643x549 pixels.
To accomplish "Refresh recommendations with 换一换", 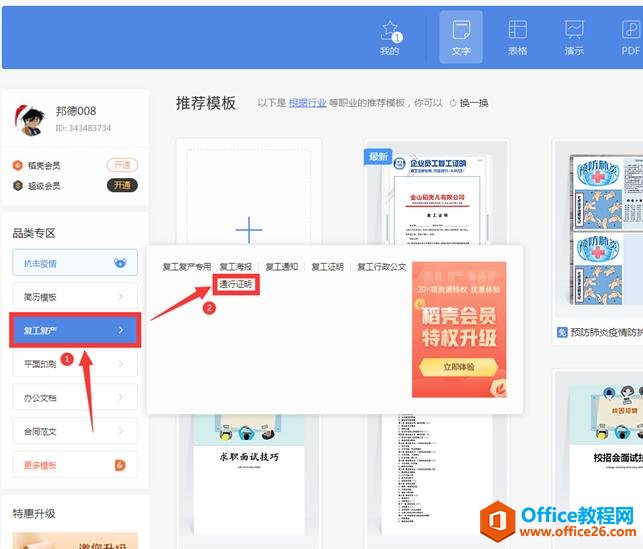I will tap(474, 103).
